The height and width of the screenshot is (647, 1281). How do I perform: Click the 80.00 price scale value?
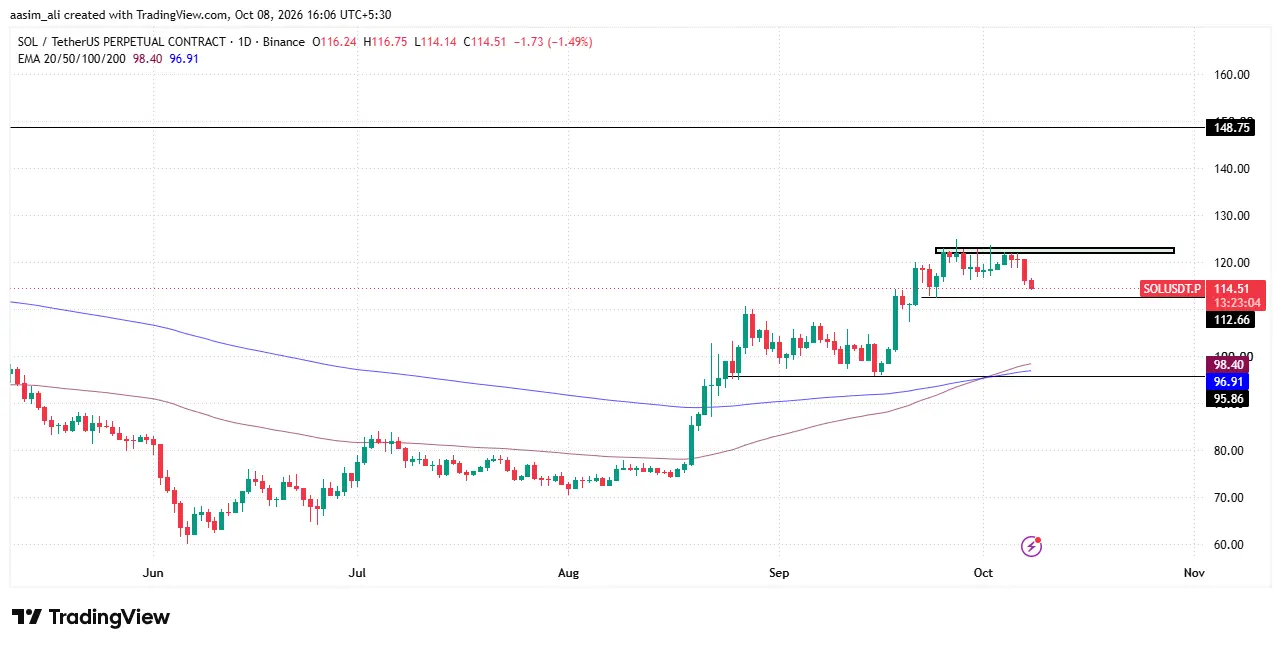tap(1229, 450)
